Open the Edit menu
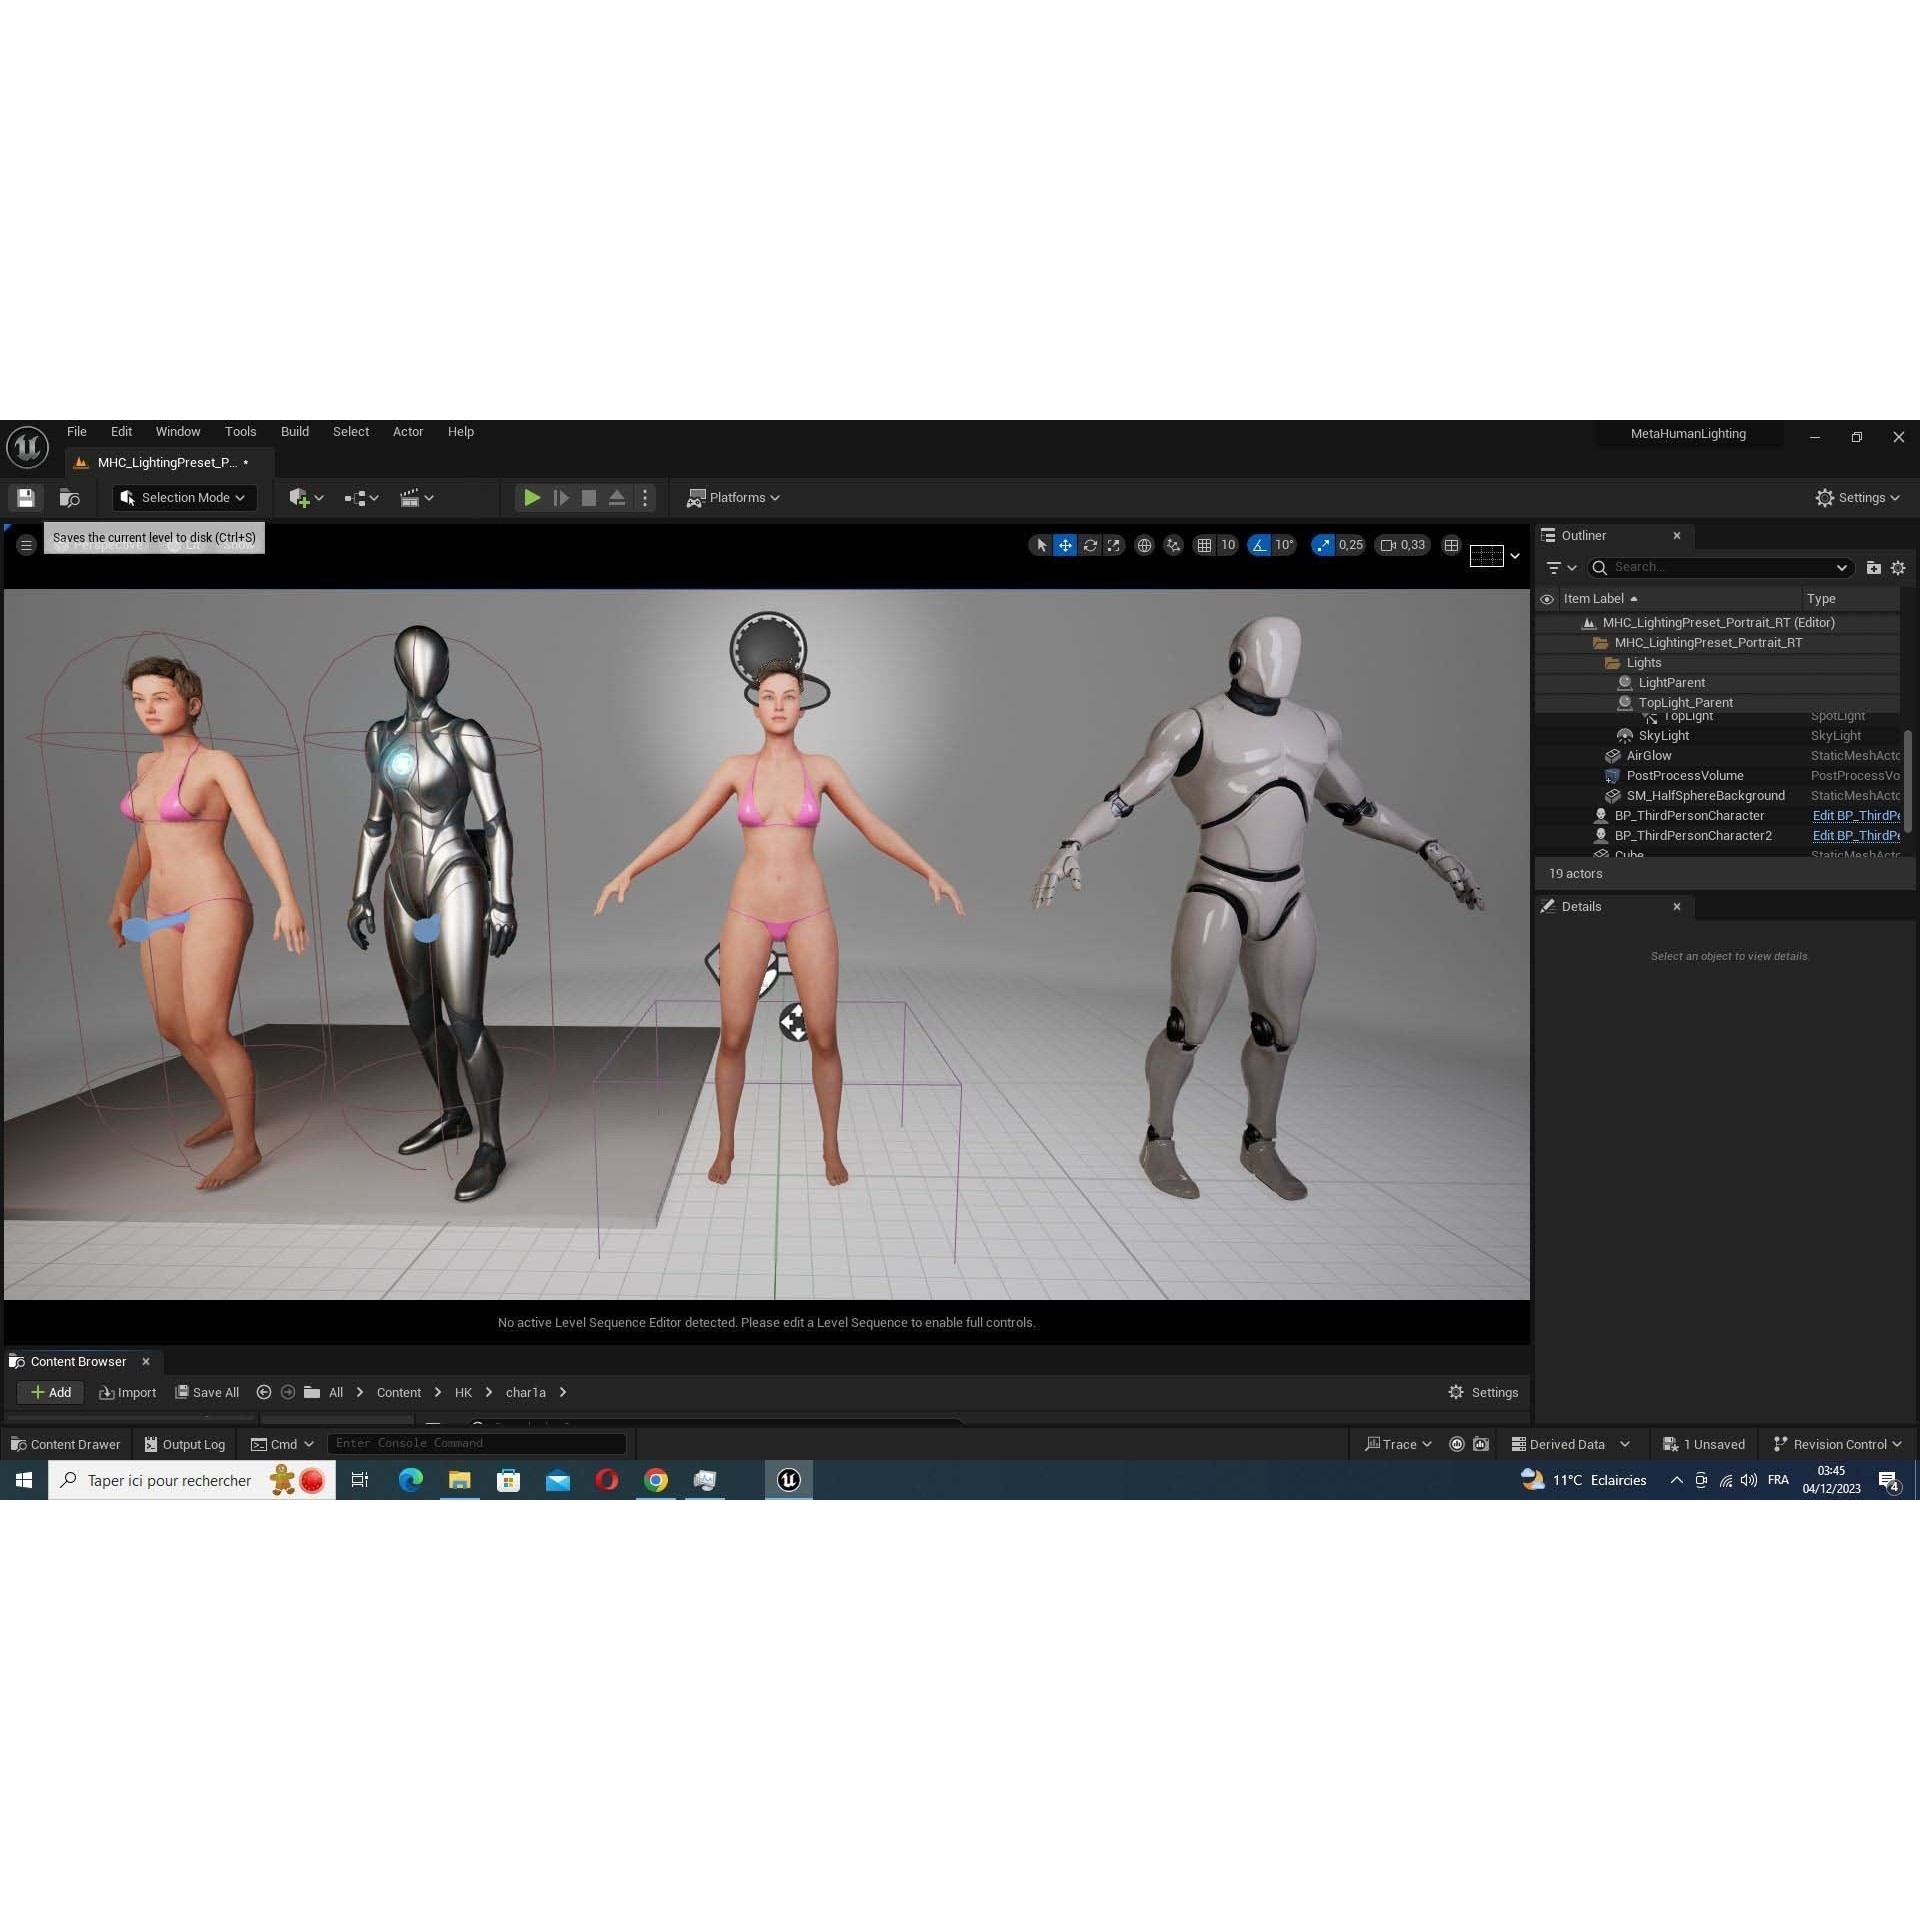Viewport: 1920px width, 1920px height. click(x=121, y=431)
